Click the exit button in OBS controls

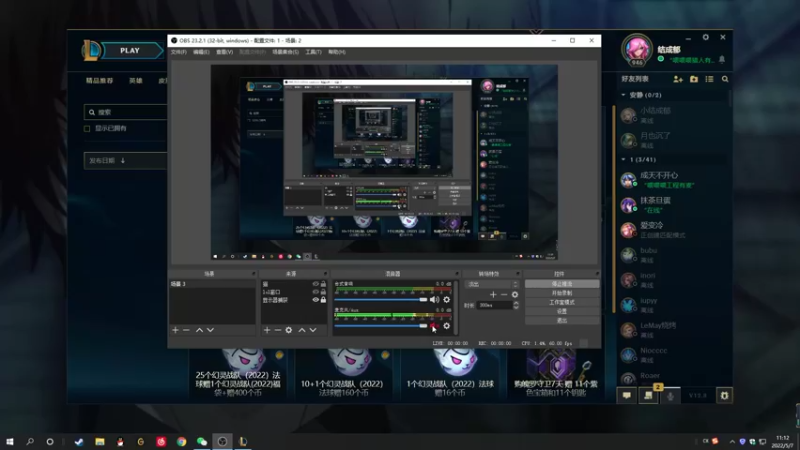coord(562,320)
